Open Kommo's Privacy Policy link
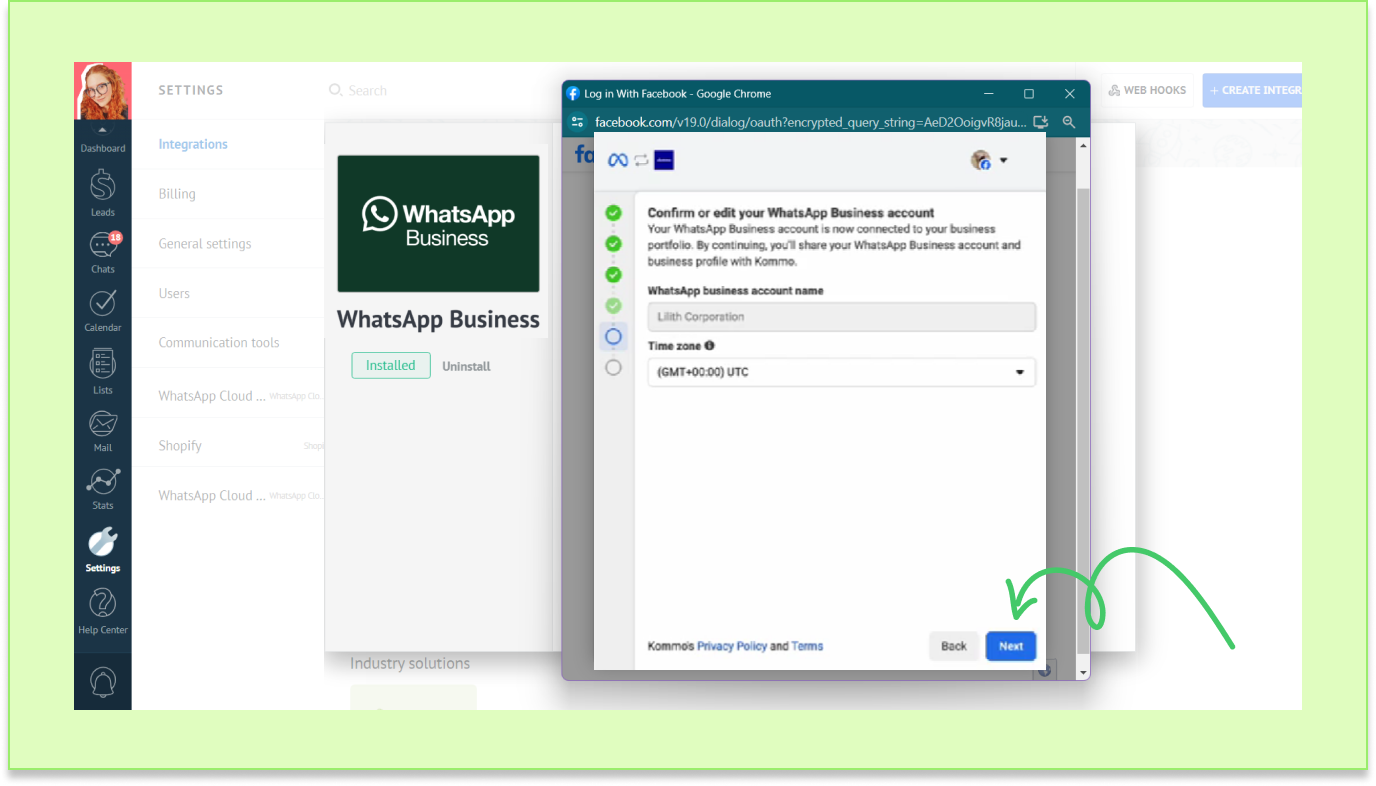The height and width of the screenshot is (786, 1376). tap(731, 646)
